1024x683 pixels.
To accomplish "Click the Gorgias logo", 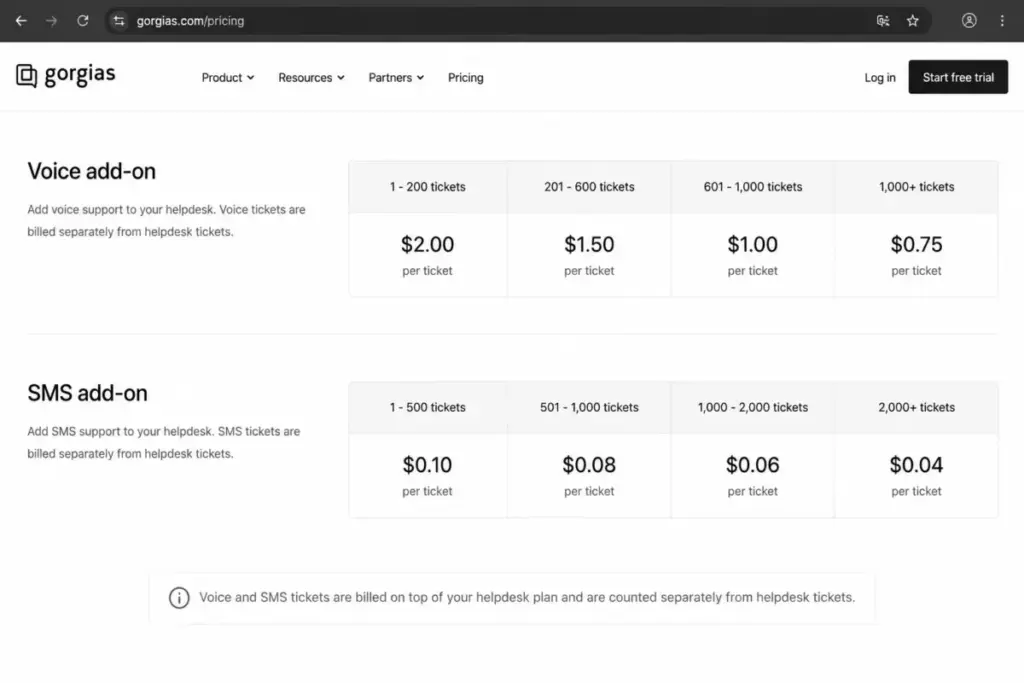I will pos(65,75).
